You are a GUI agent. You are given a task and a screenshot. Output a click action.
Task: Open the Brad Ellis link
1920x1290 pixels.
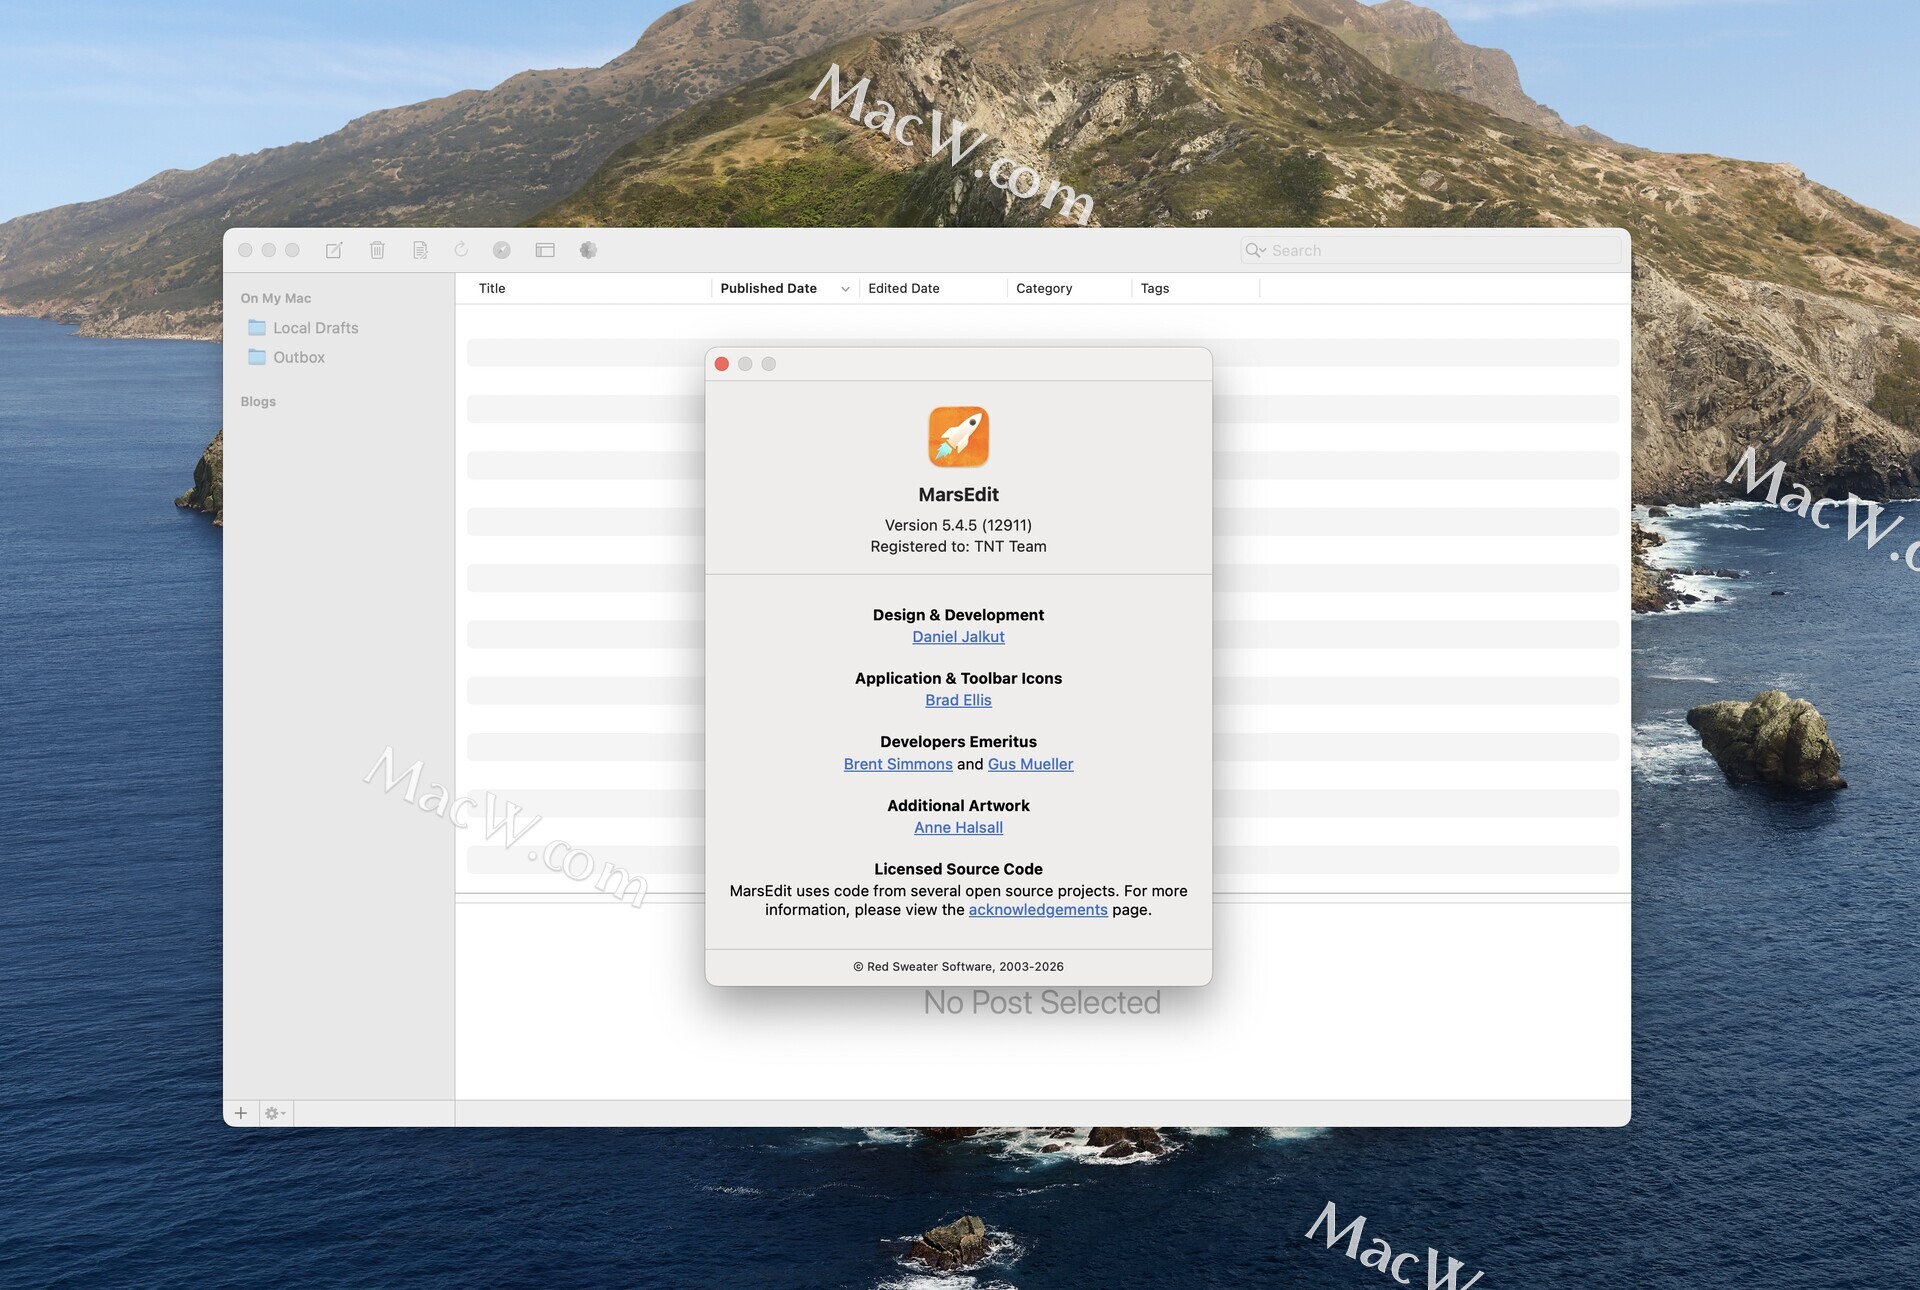[x=958, y=700]
